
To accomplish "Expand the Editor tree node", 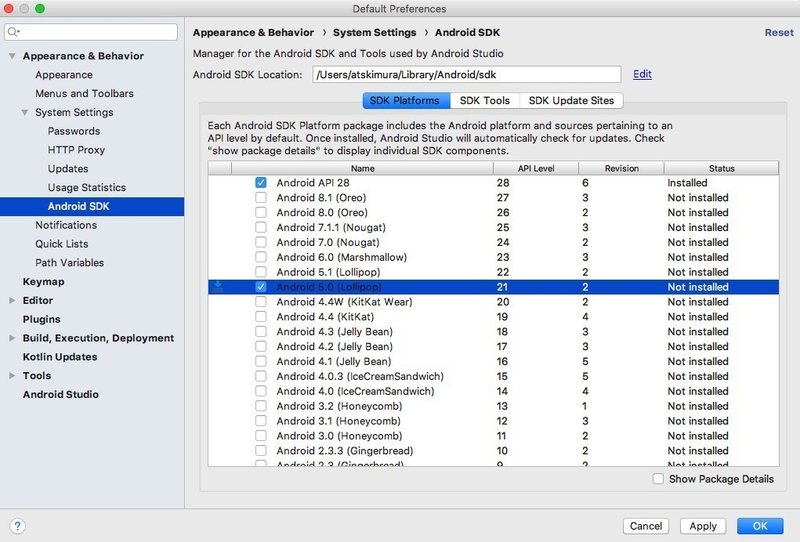I will (x=12, y=301).
